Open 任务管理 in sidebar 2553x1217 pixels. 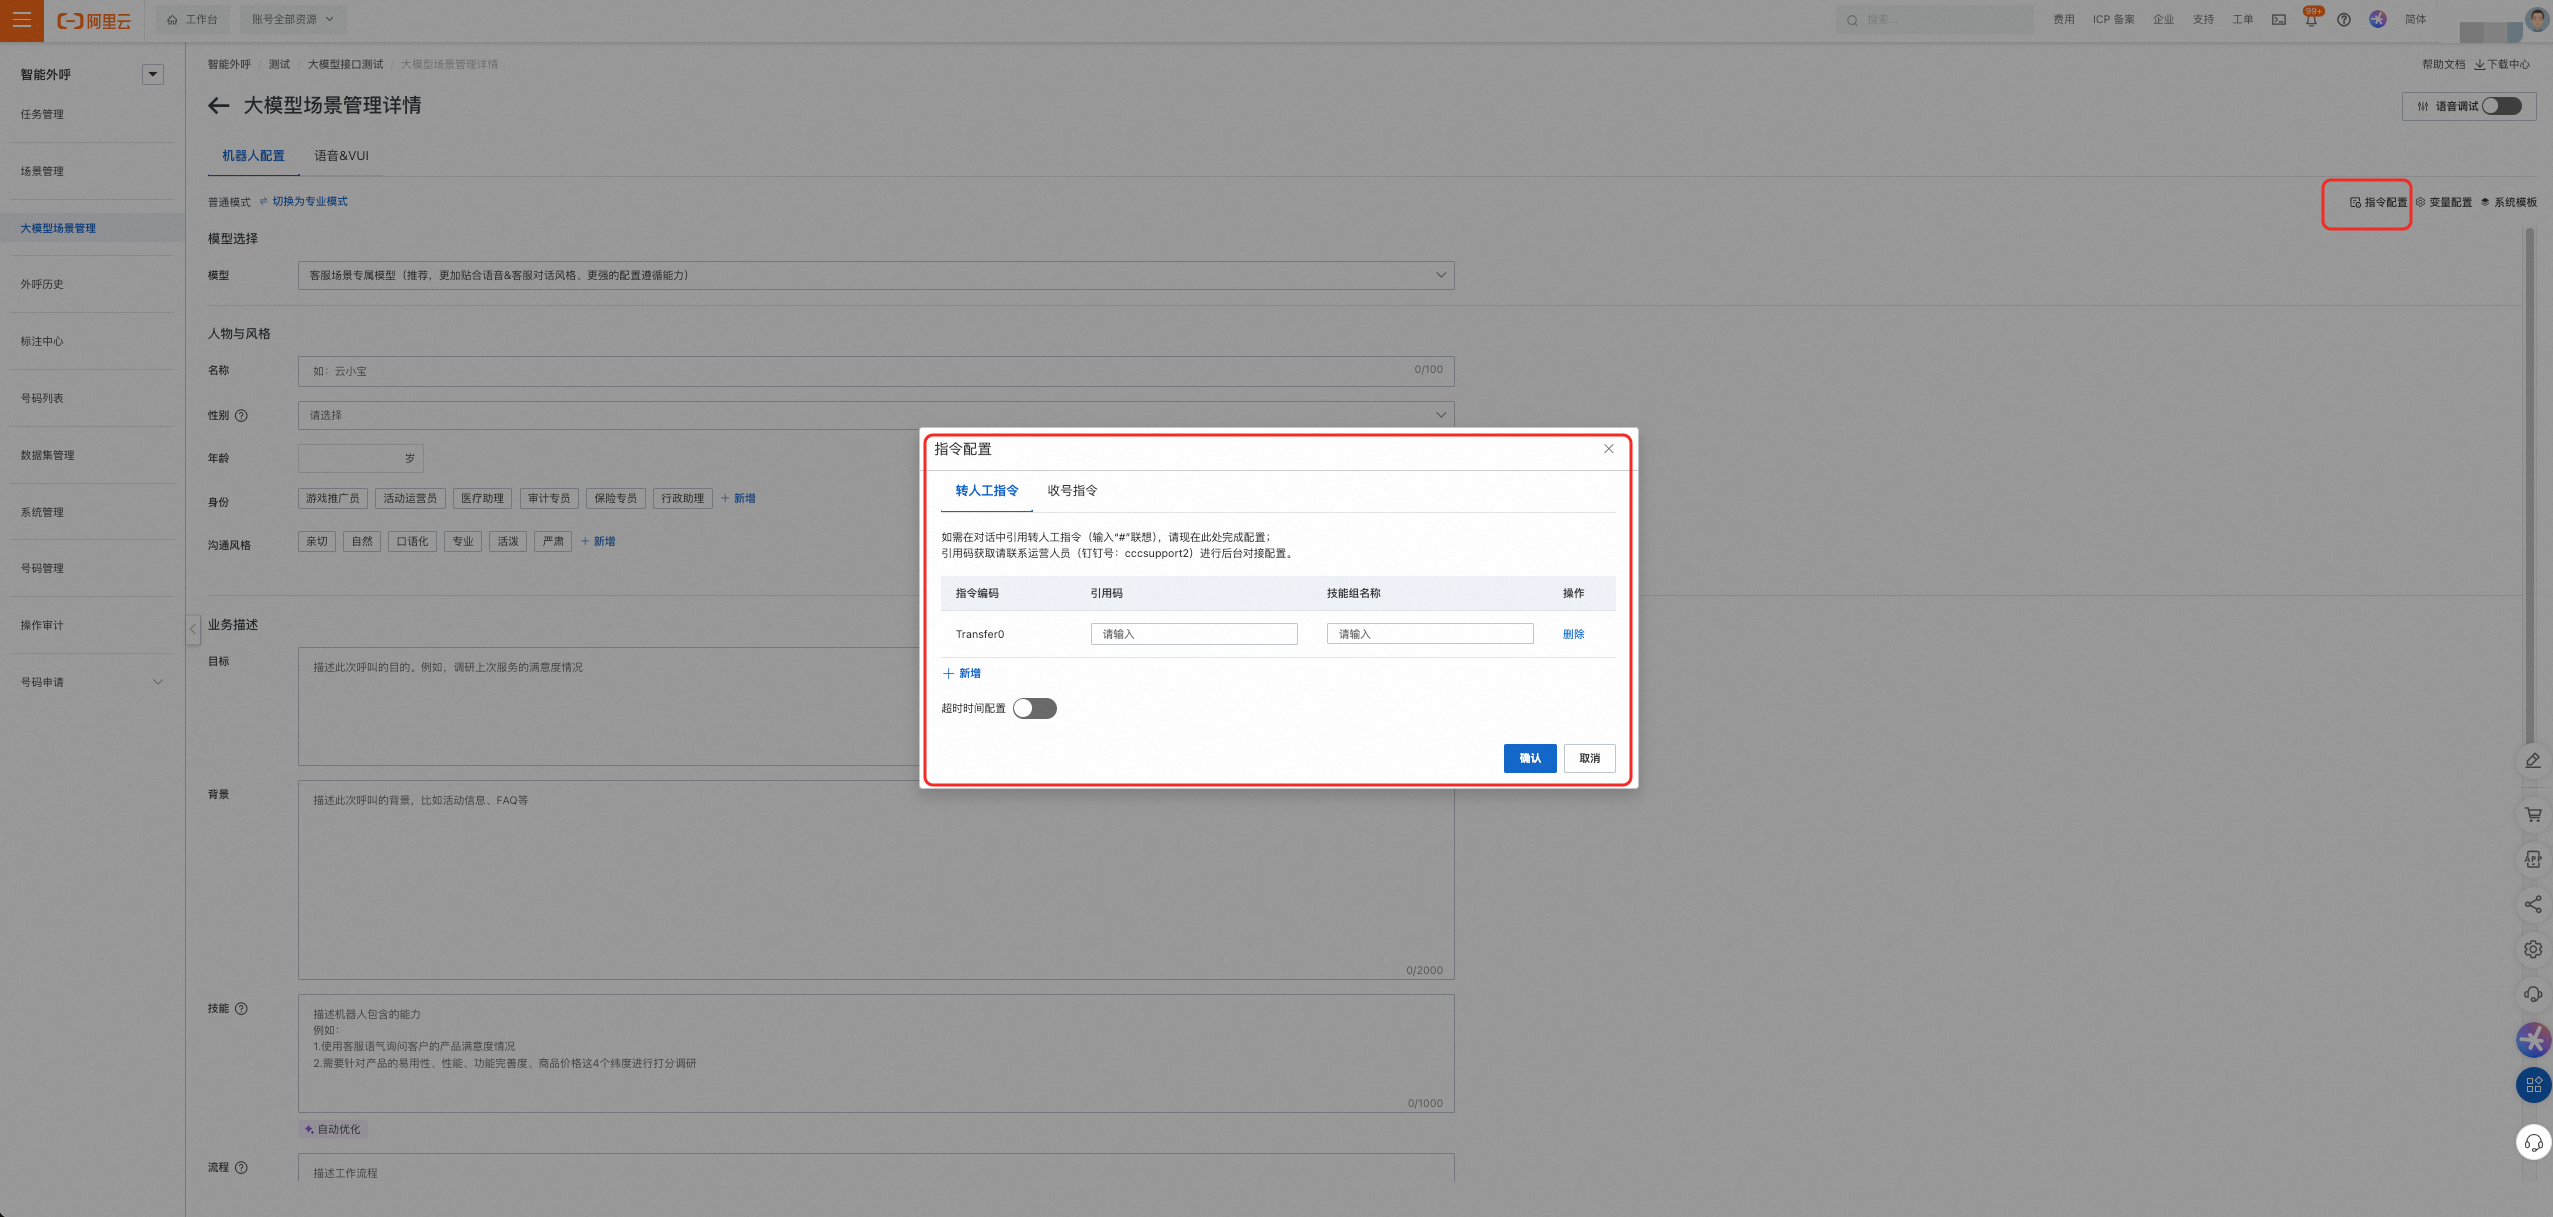point(42,115)
